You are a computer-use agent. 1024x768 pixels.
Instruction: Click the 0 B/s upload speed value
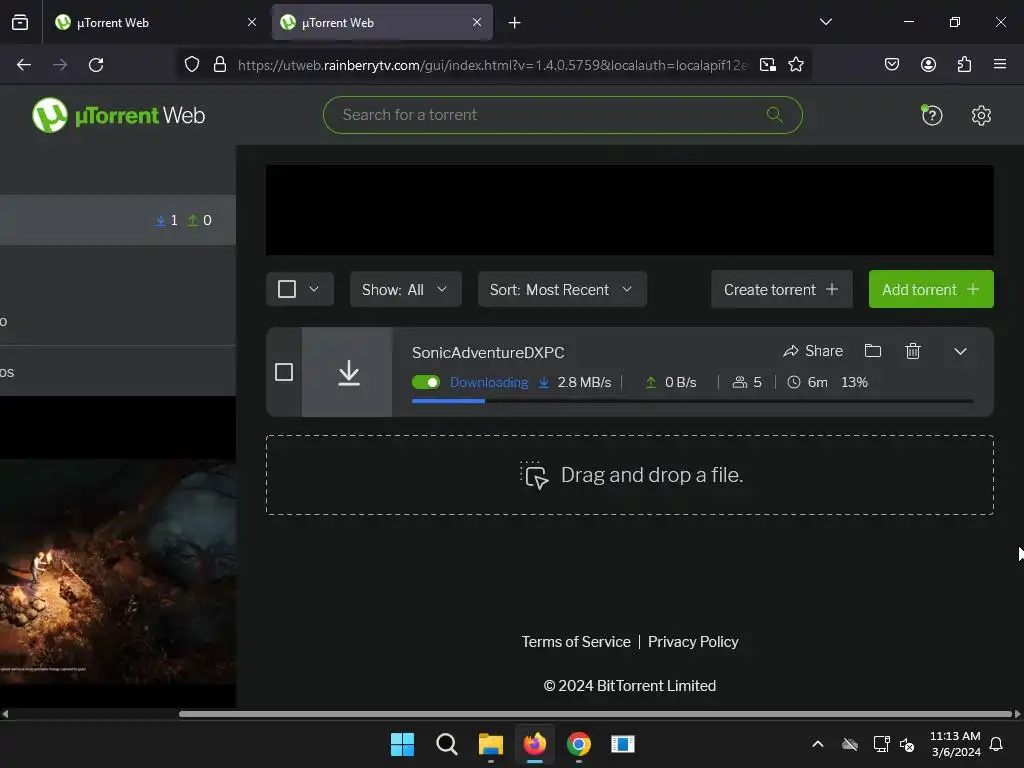680,382
